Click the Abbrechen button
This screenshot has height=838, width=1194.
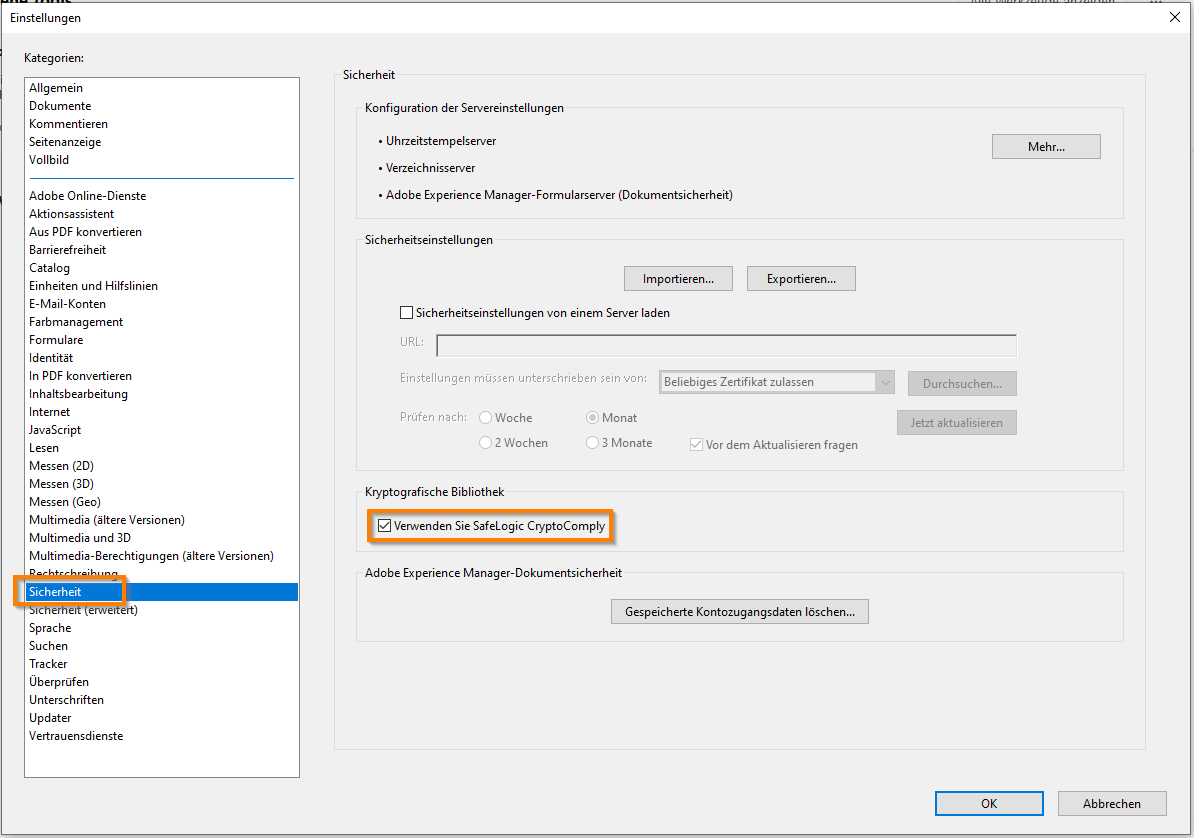[1112, 804]
